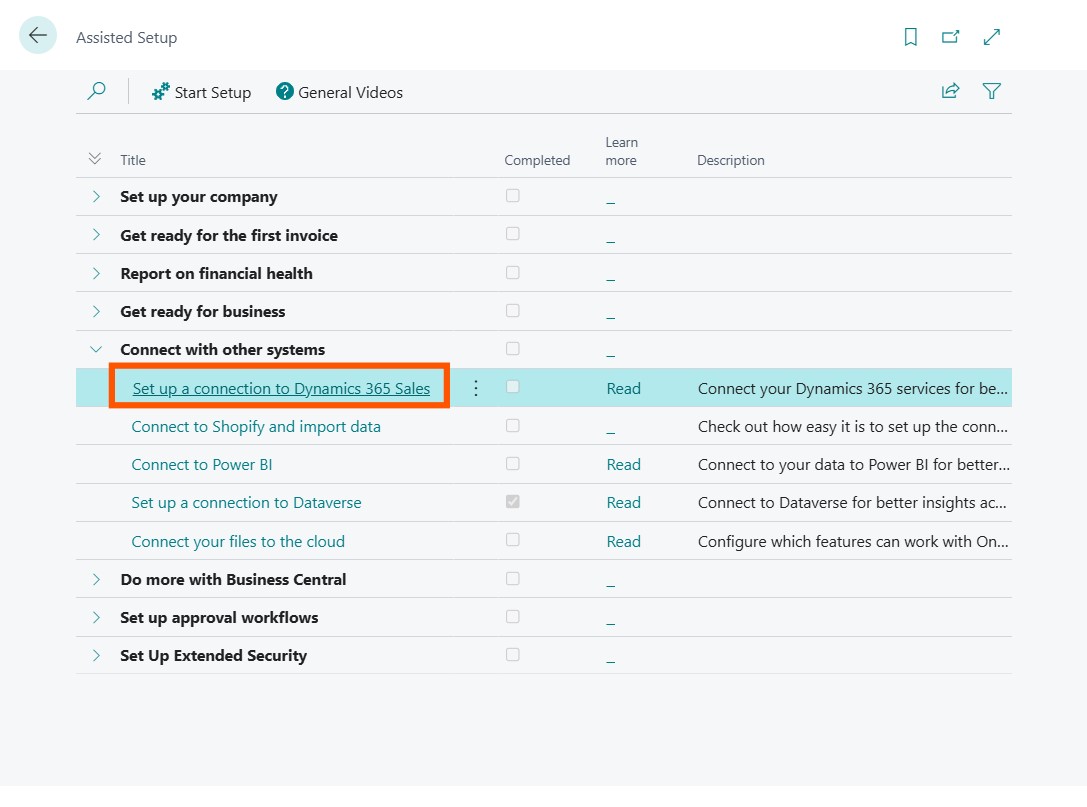Open General Videos from the action bar

340,92
